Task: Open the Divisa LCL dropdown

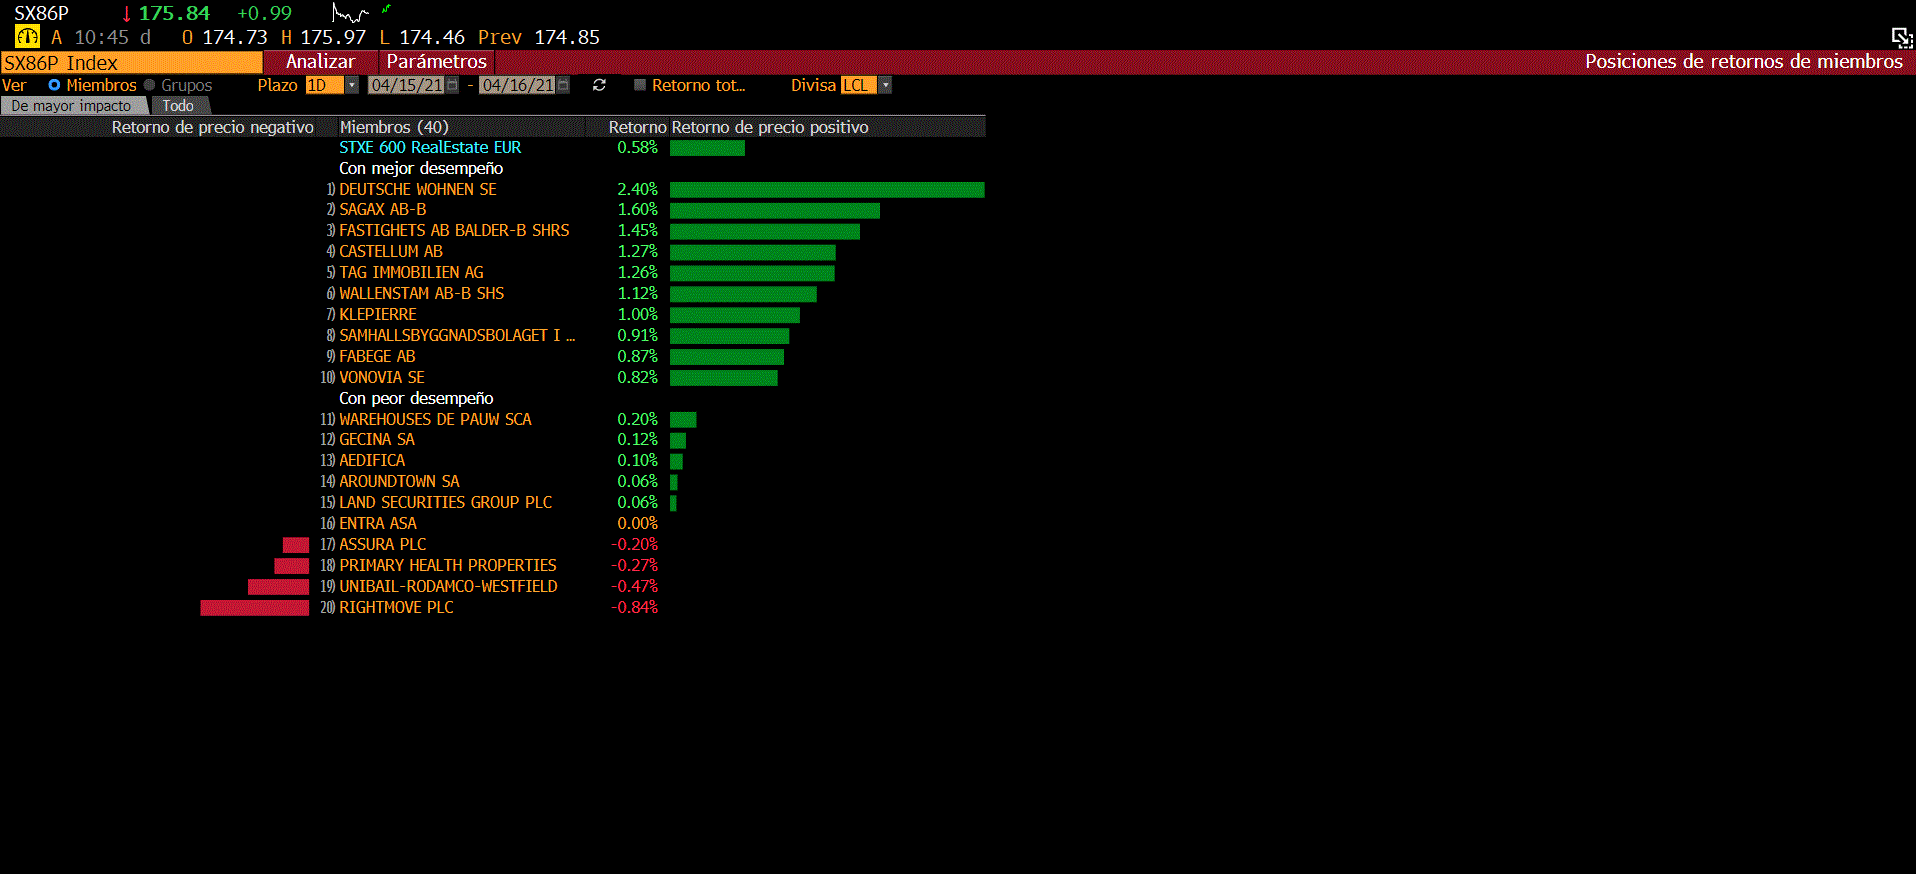Action: click(885, 85)
